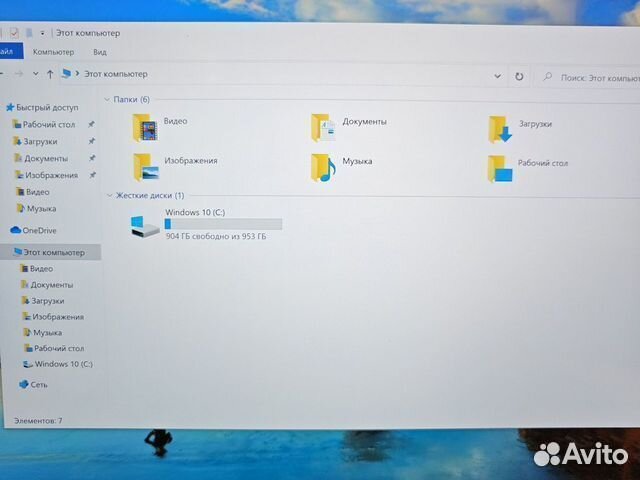Click Этот компьютер text in address bar
Image resolution: width=640 pixels, height=480 pixels.
tap(116, 74)
